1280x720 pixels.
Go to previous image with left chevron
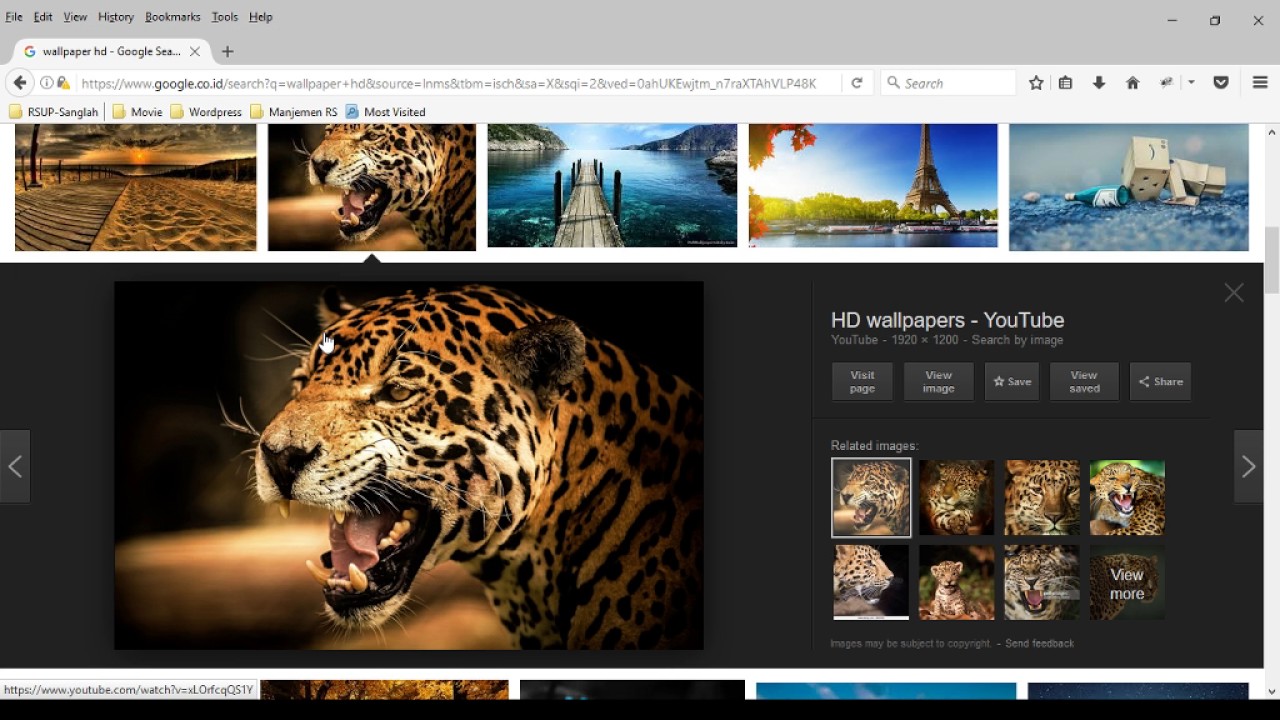click(15, 467)
